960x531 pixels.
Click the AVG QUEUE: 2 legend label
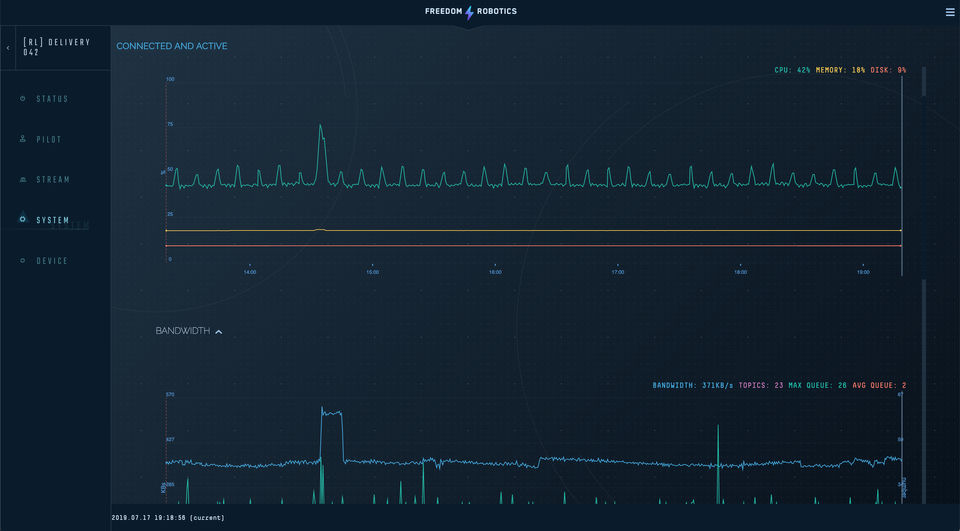coord(879,385)
